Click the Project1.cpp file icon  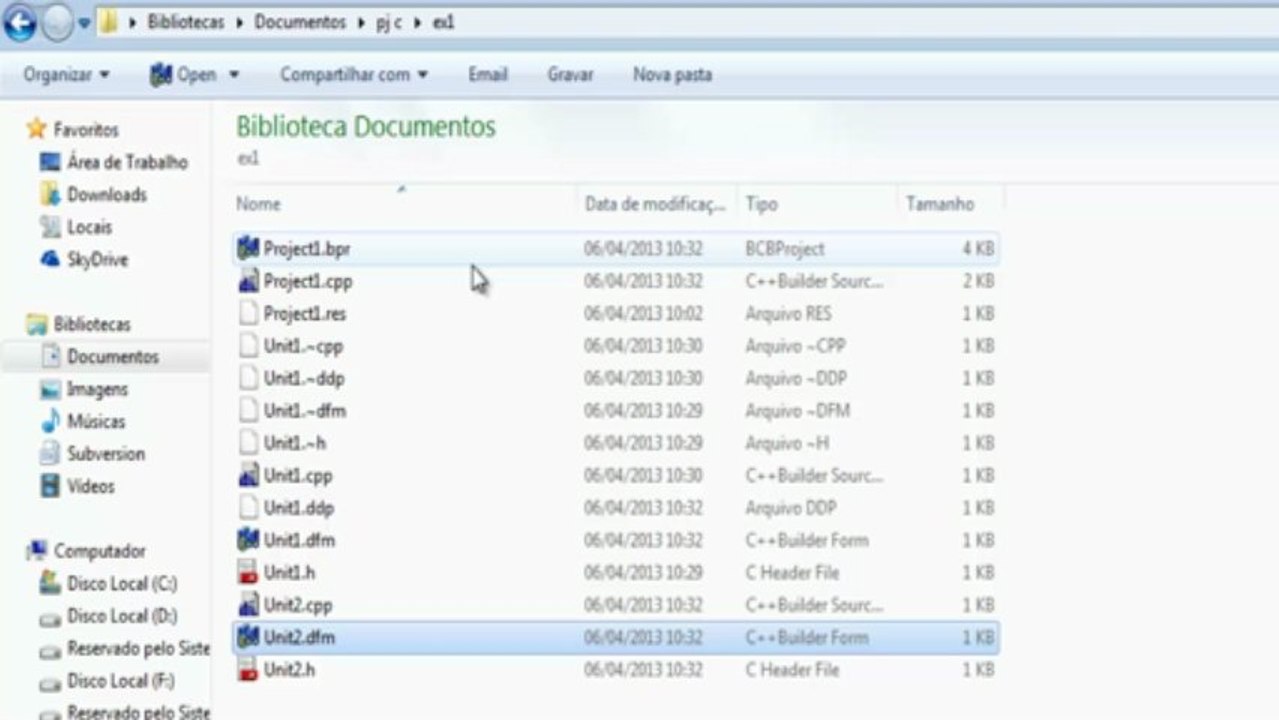pos(248,281)
